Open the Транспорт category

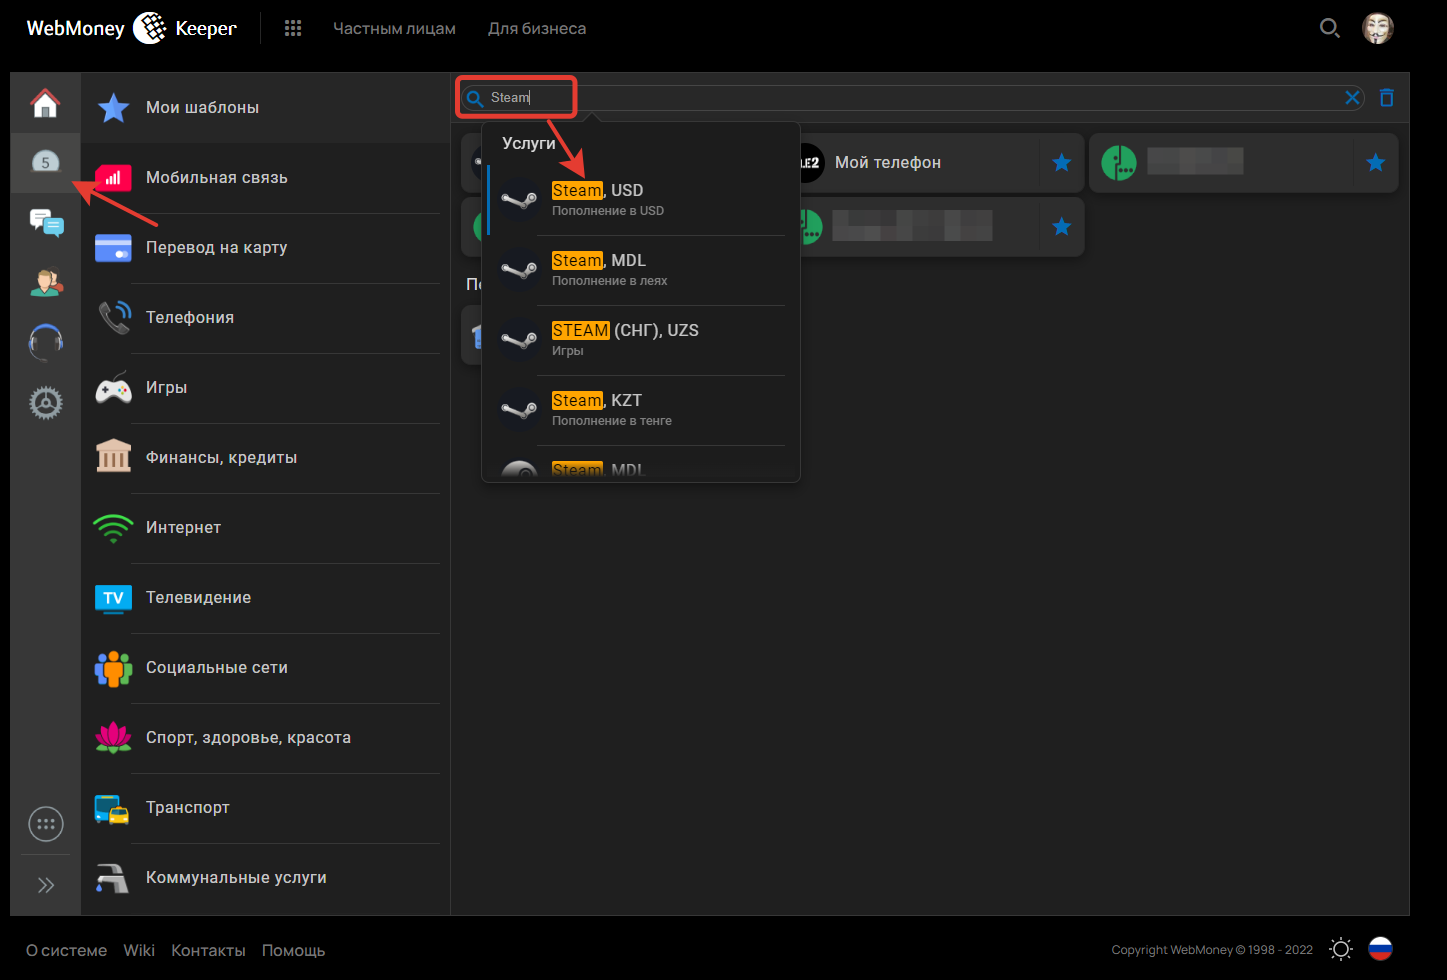[265, 808]
